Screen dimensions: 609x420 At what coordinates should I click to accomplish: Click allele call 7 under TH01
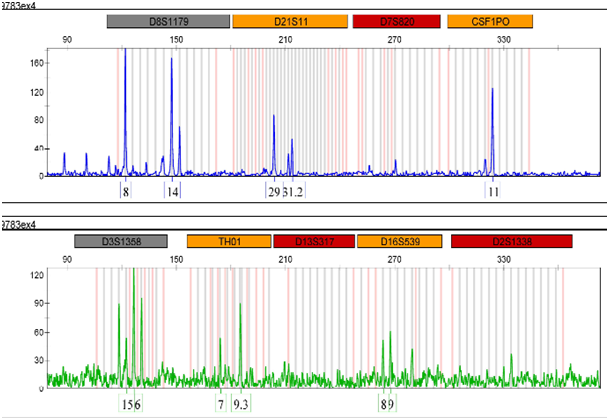click(221, 404)
